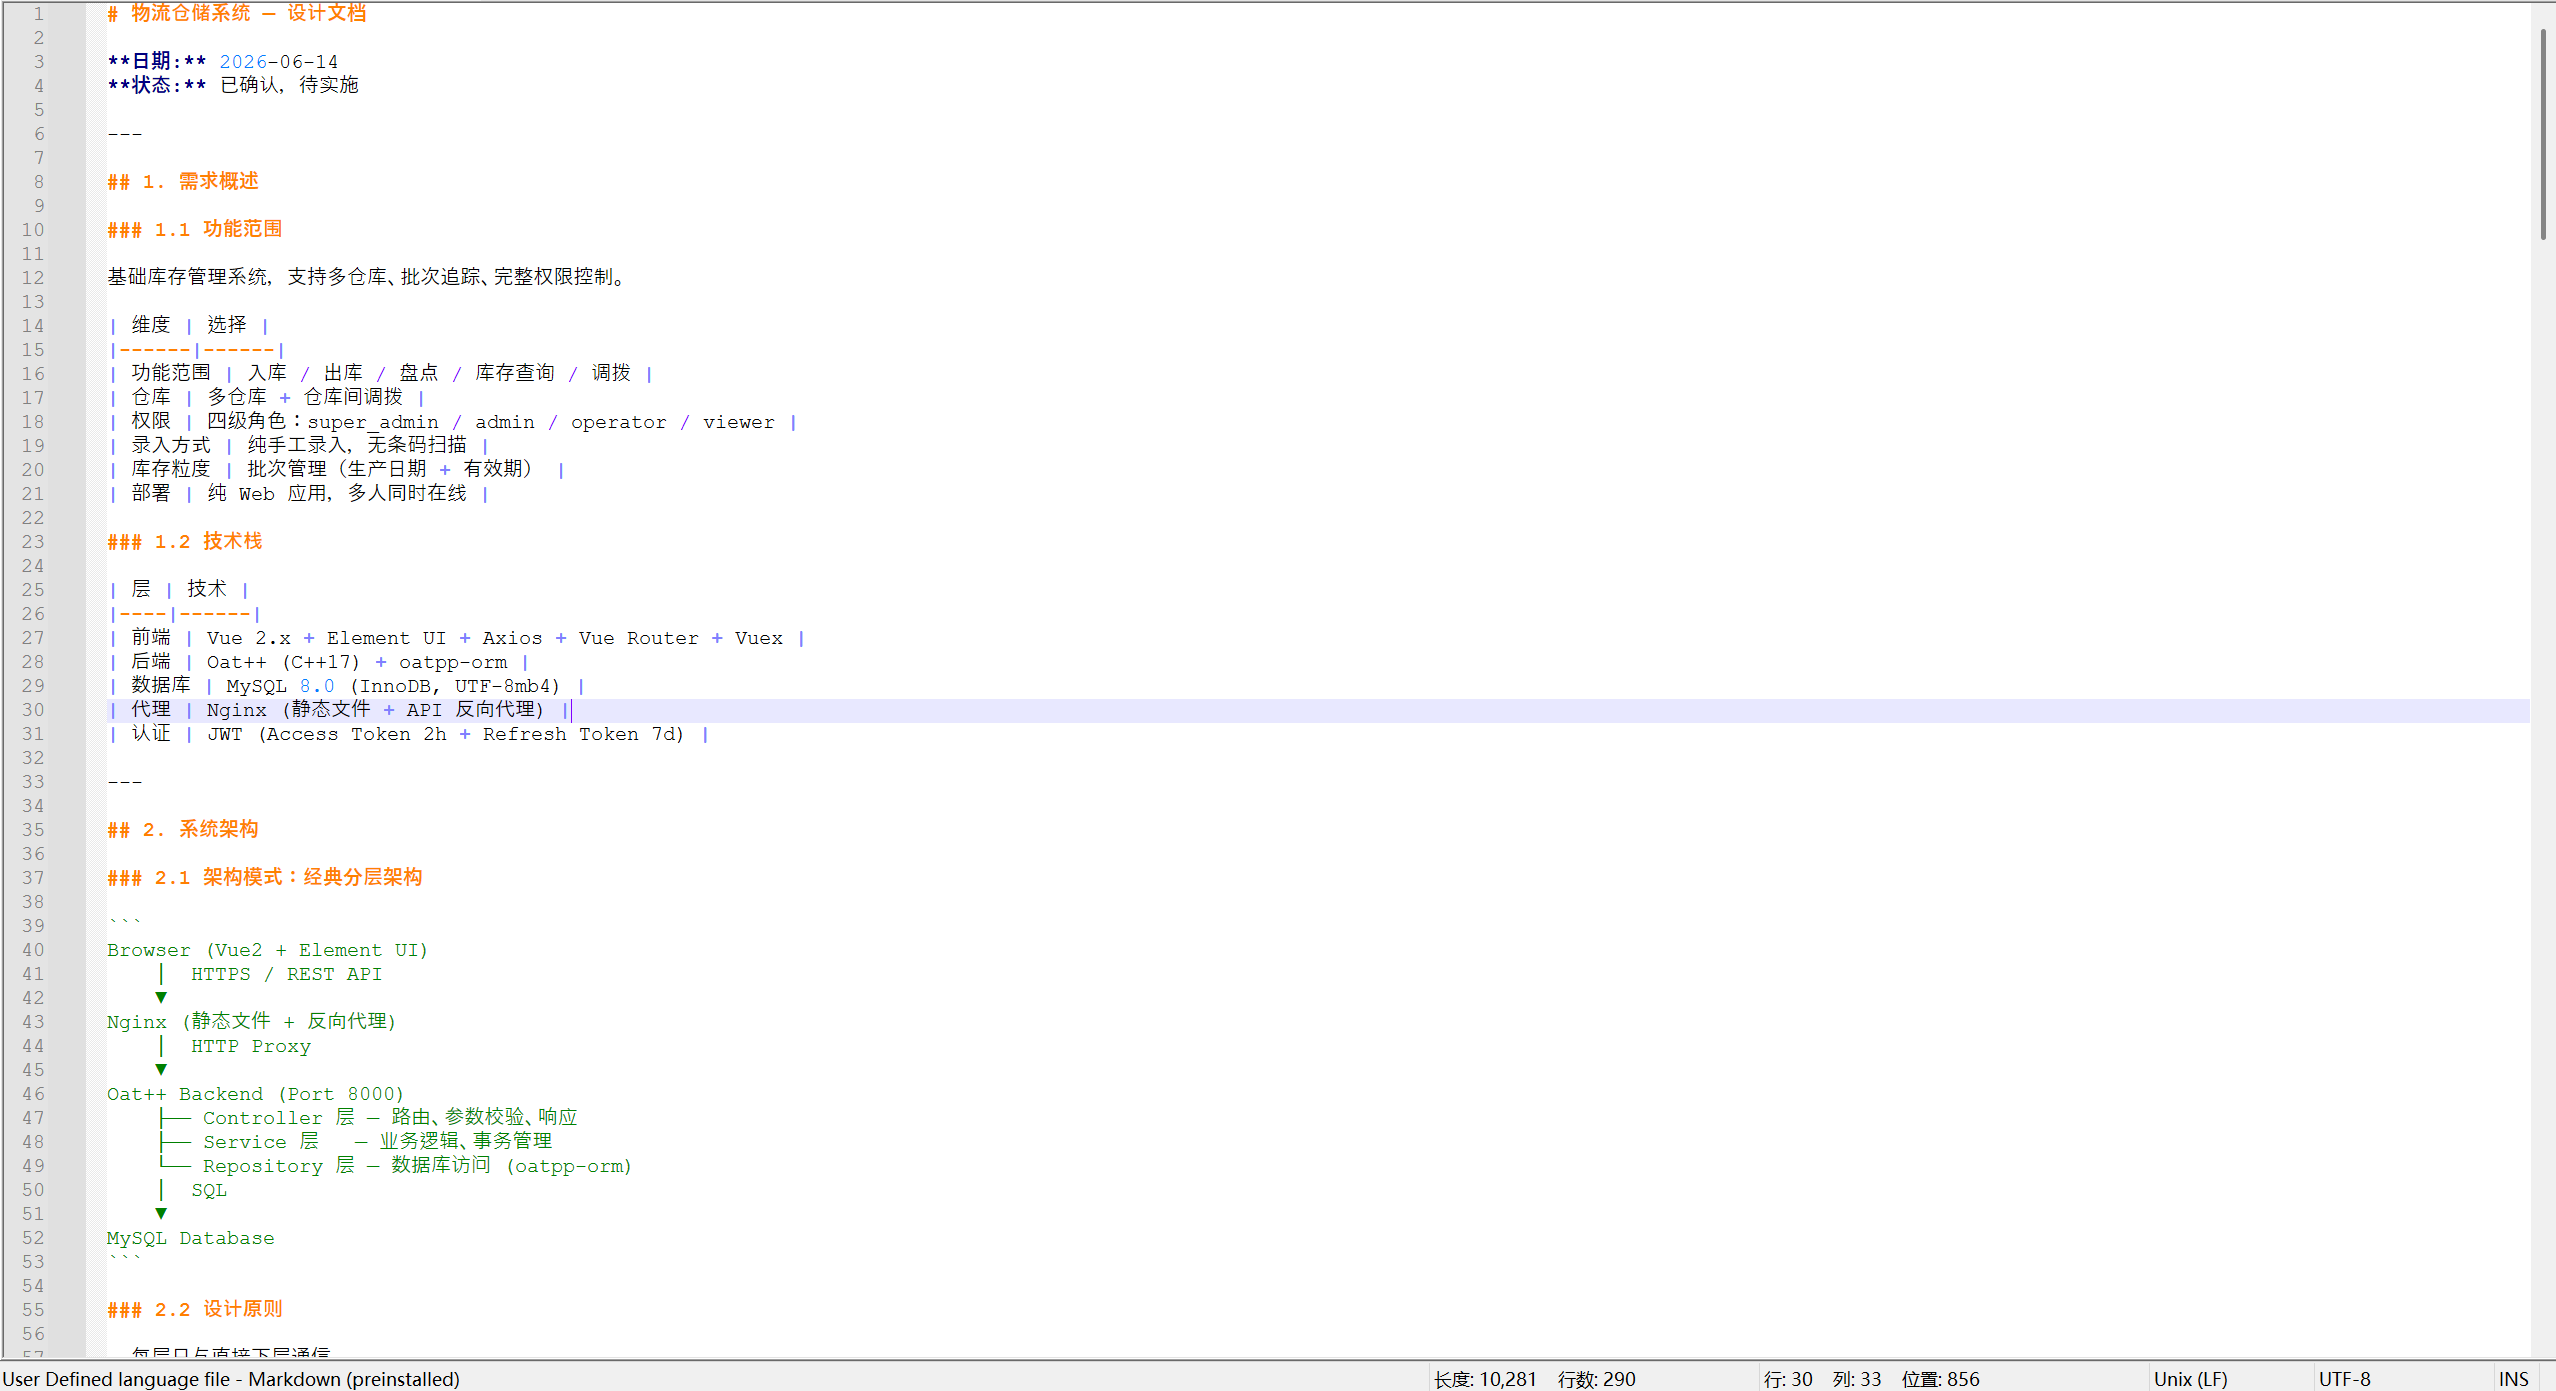The width and height of the screenshot is (2556, 1391).
Task: Click the 'HTTPS / REST API' code line
Action: pos(287,975)
